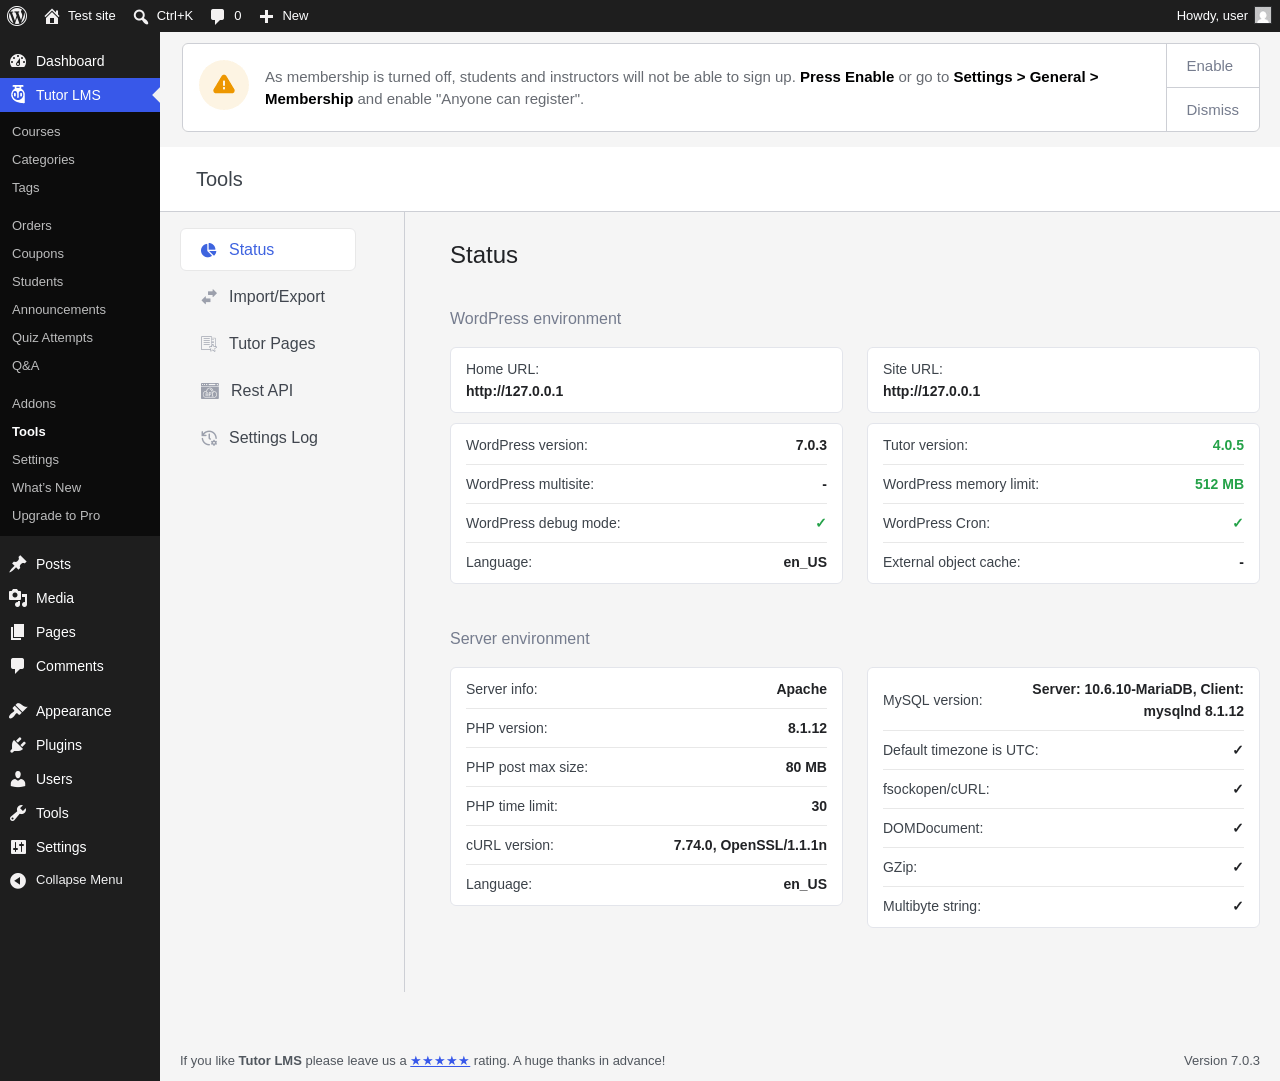Click the Enable button in the notice

[1212, 66]
